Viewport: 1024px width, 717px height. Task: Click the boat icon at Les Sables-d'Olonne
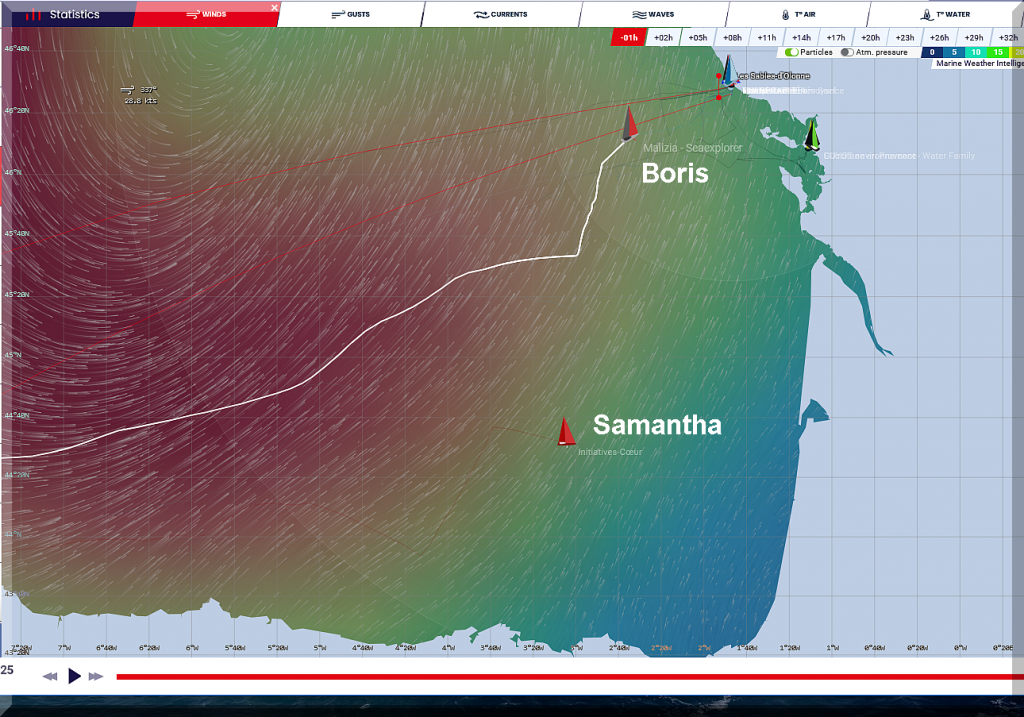(729, 72)
